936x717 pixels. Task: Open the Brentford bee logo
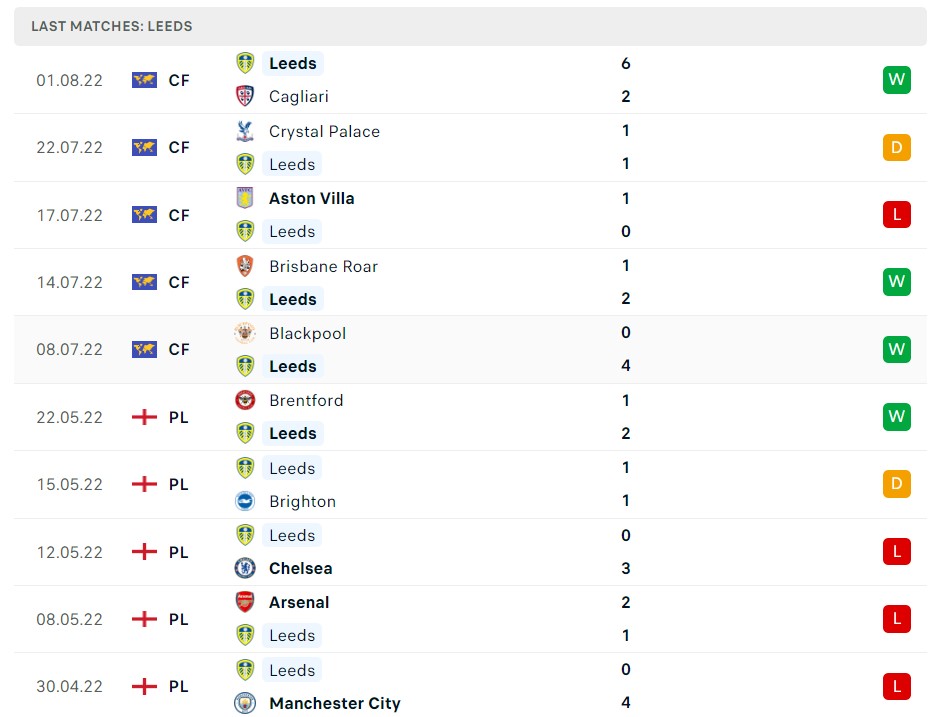(x=245, y=400)
